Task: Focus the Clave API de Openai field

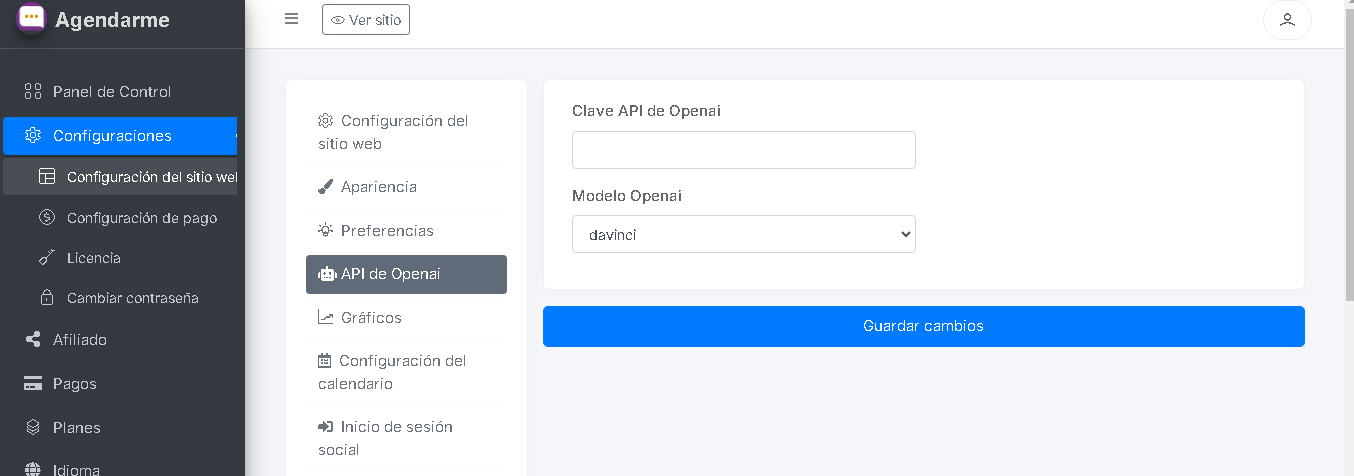Action: tap(744, 150)
